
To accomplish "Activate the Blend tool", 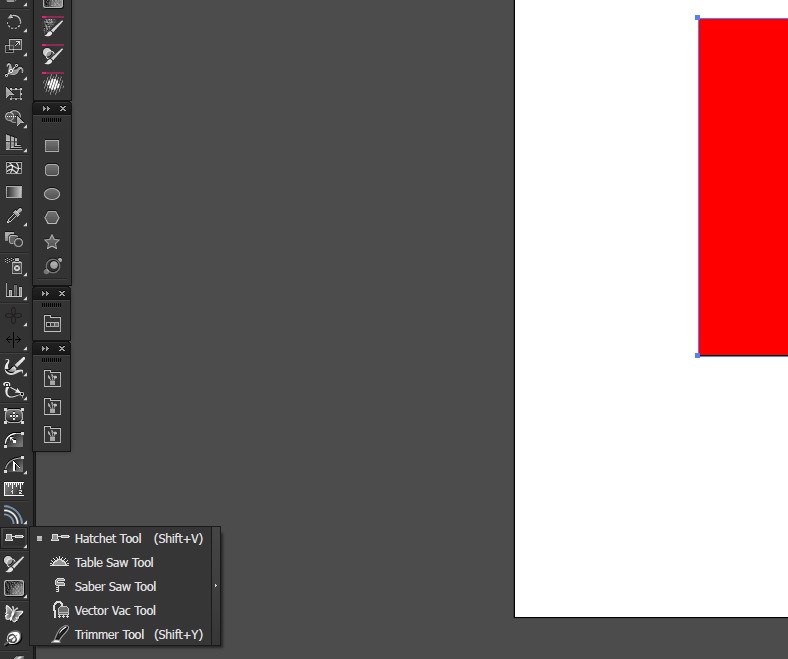I will tap(14, 240).
